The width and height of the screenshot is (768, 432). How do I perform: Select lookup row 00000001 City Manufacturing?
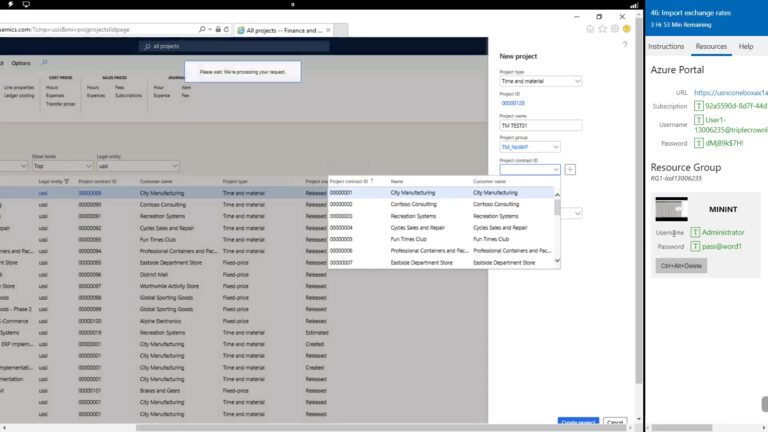pos(441,193)
